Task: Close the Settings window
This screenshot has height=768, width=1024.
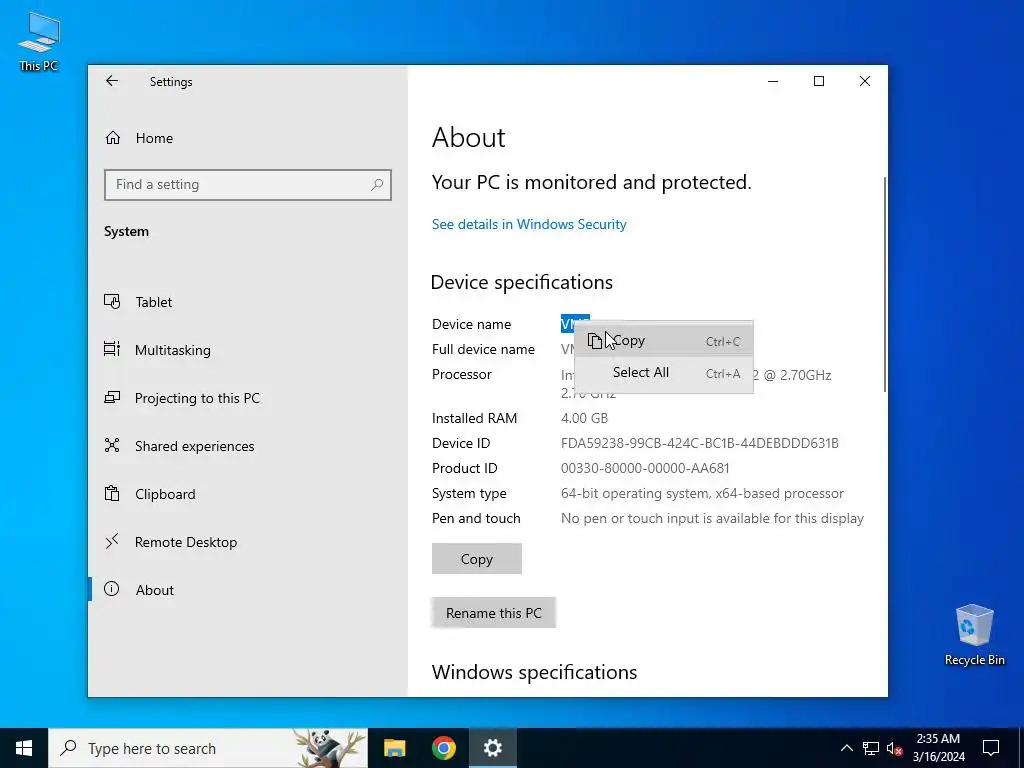Action: click(x=865, y=81)
